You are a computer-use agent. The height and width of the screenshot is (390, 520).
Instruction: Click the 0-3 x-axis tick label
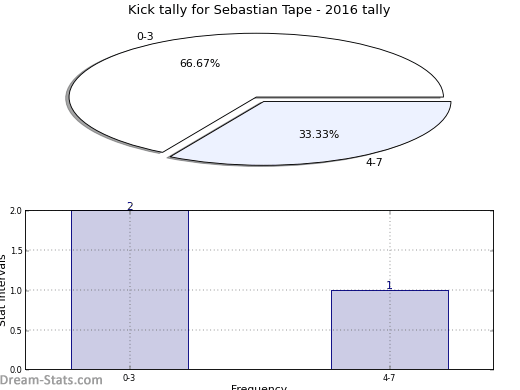click(x=129, y=378)
